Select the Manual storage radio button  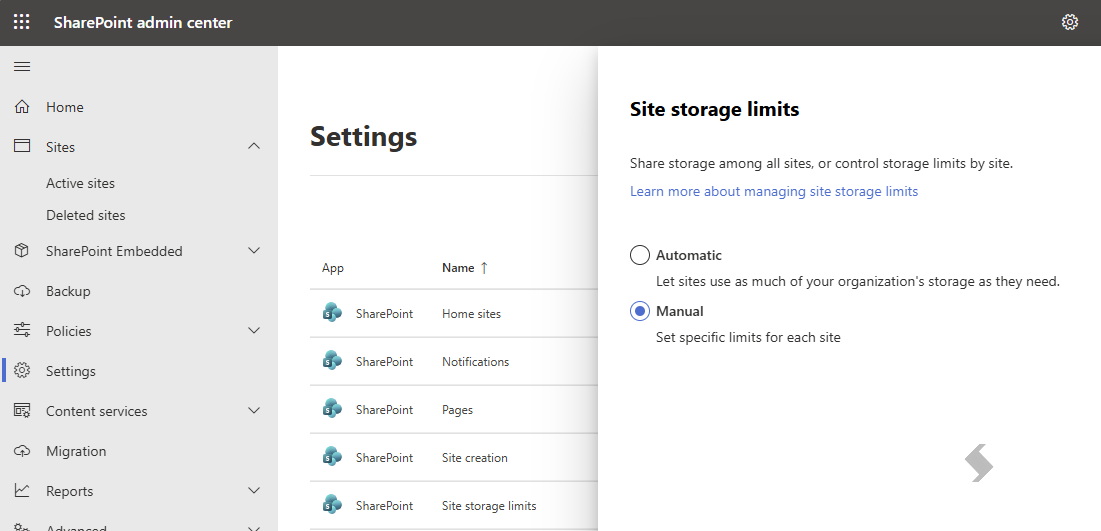point(640,311)
